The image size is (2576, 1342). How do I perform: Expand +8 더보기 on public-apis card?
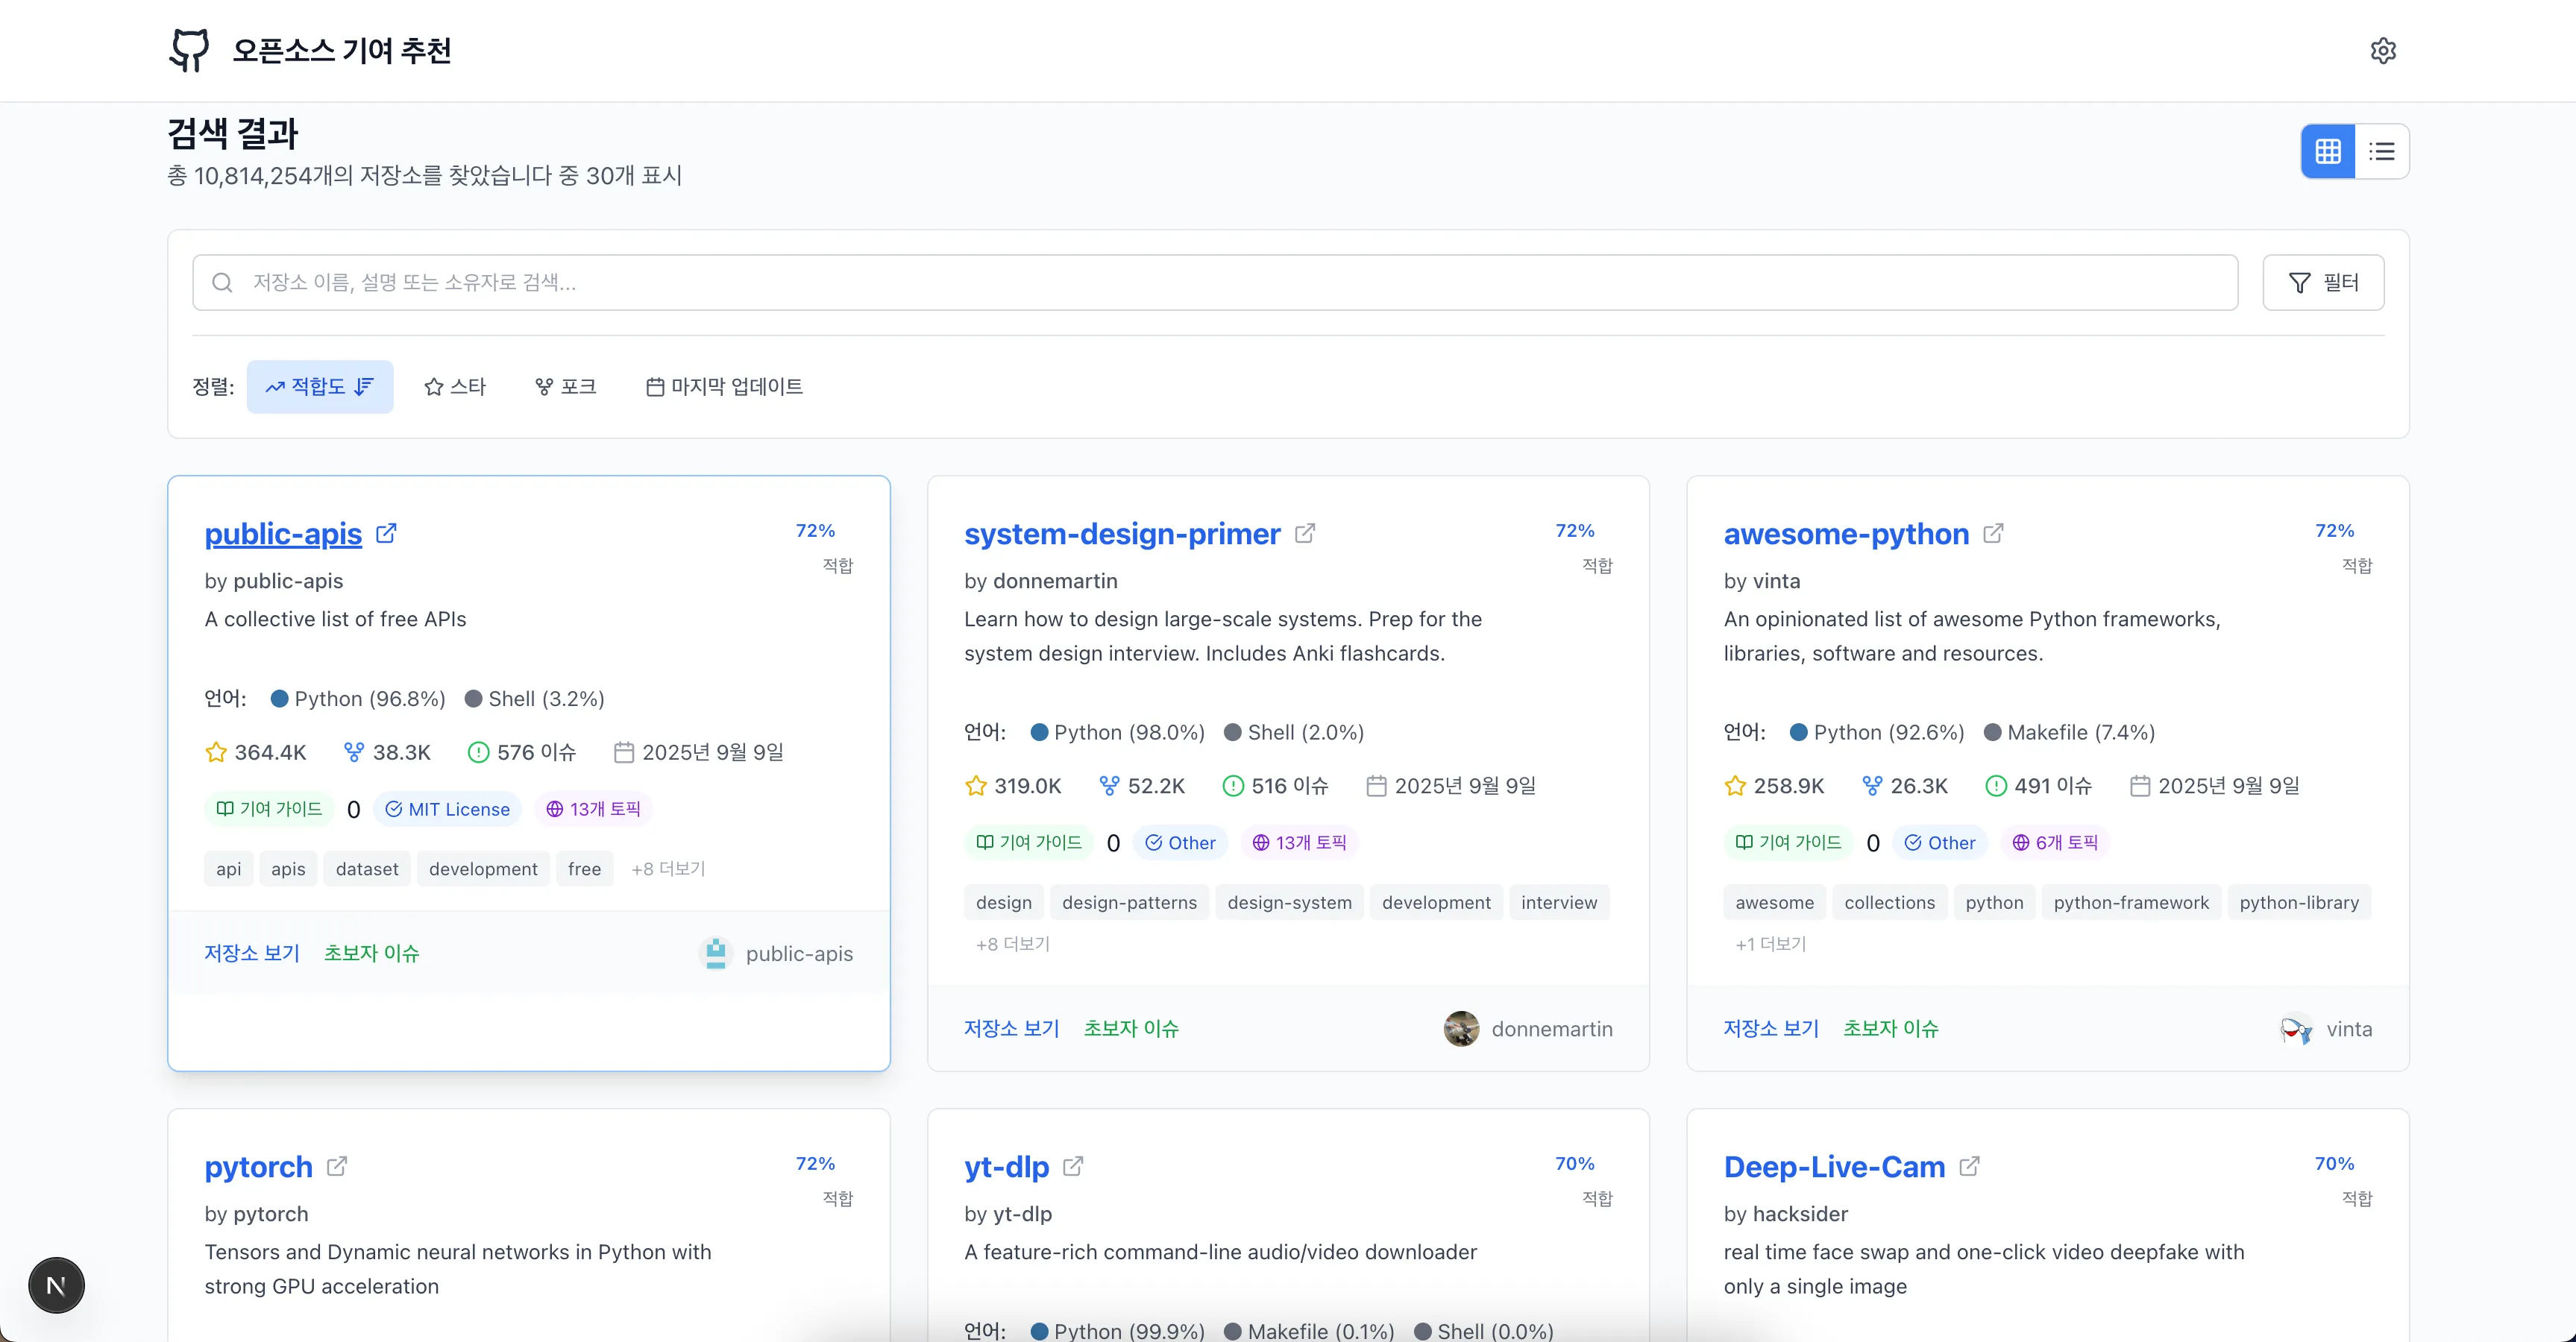(x=668, y=869)
